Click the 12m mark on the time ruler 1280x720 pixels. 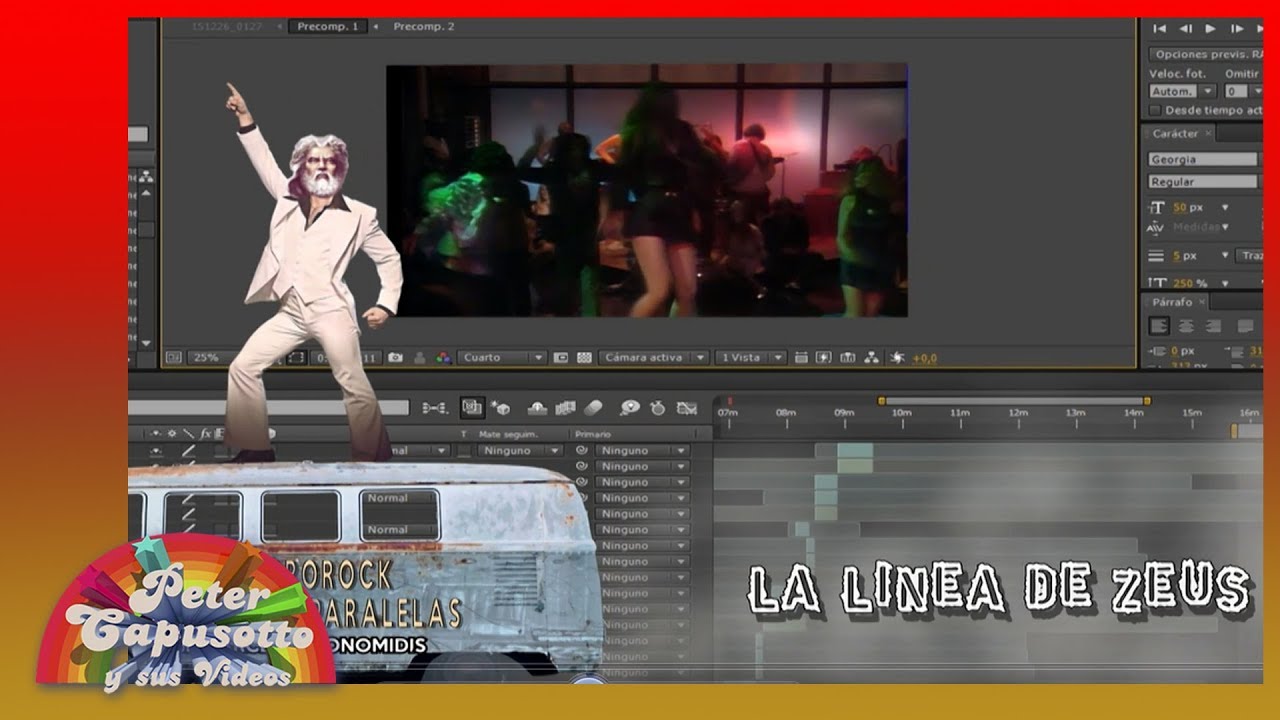pos(1017,412)
